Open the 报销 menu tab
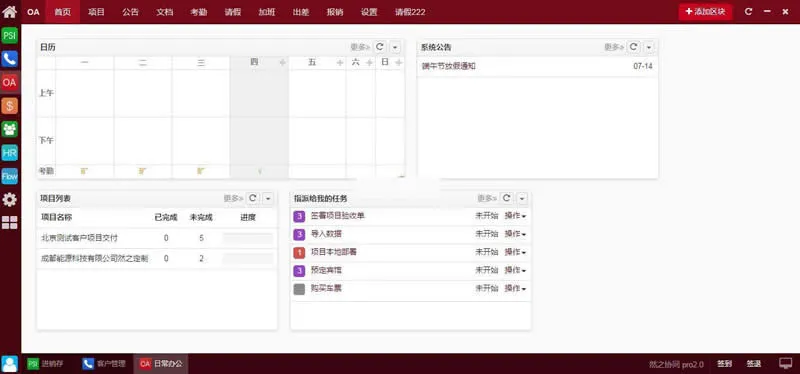 tap(335, 12)
